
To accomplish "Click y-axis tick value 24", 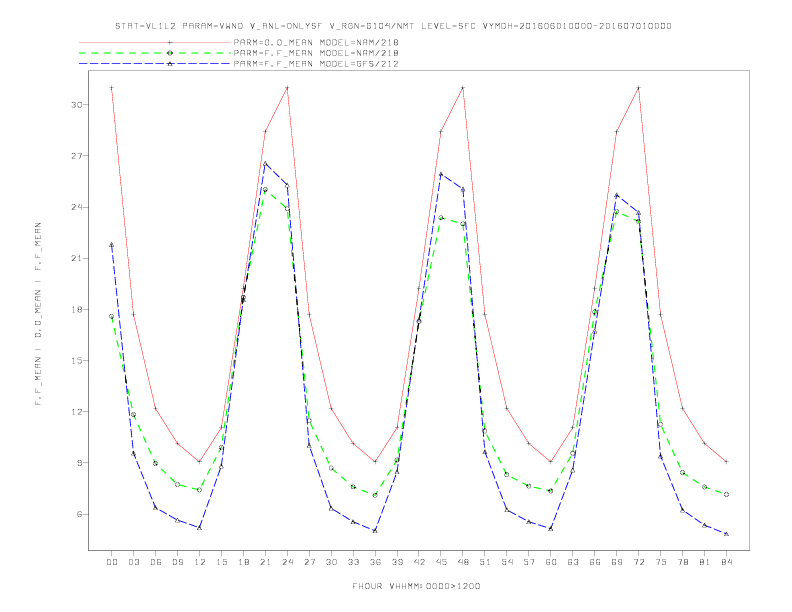I will pos(76,207).
